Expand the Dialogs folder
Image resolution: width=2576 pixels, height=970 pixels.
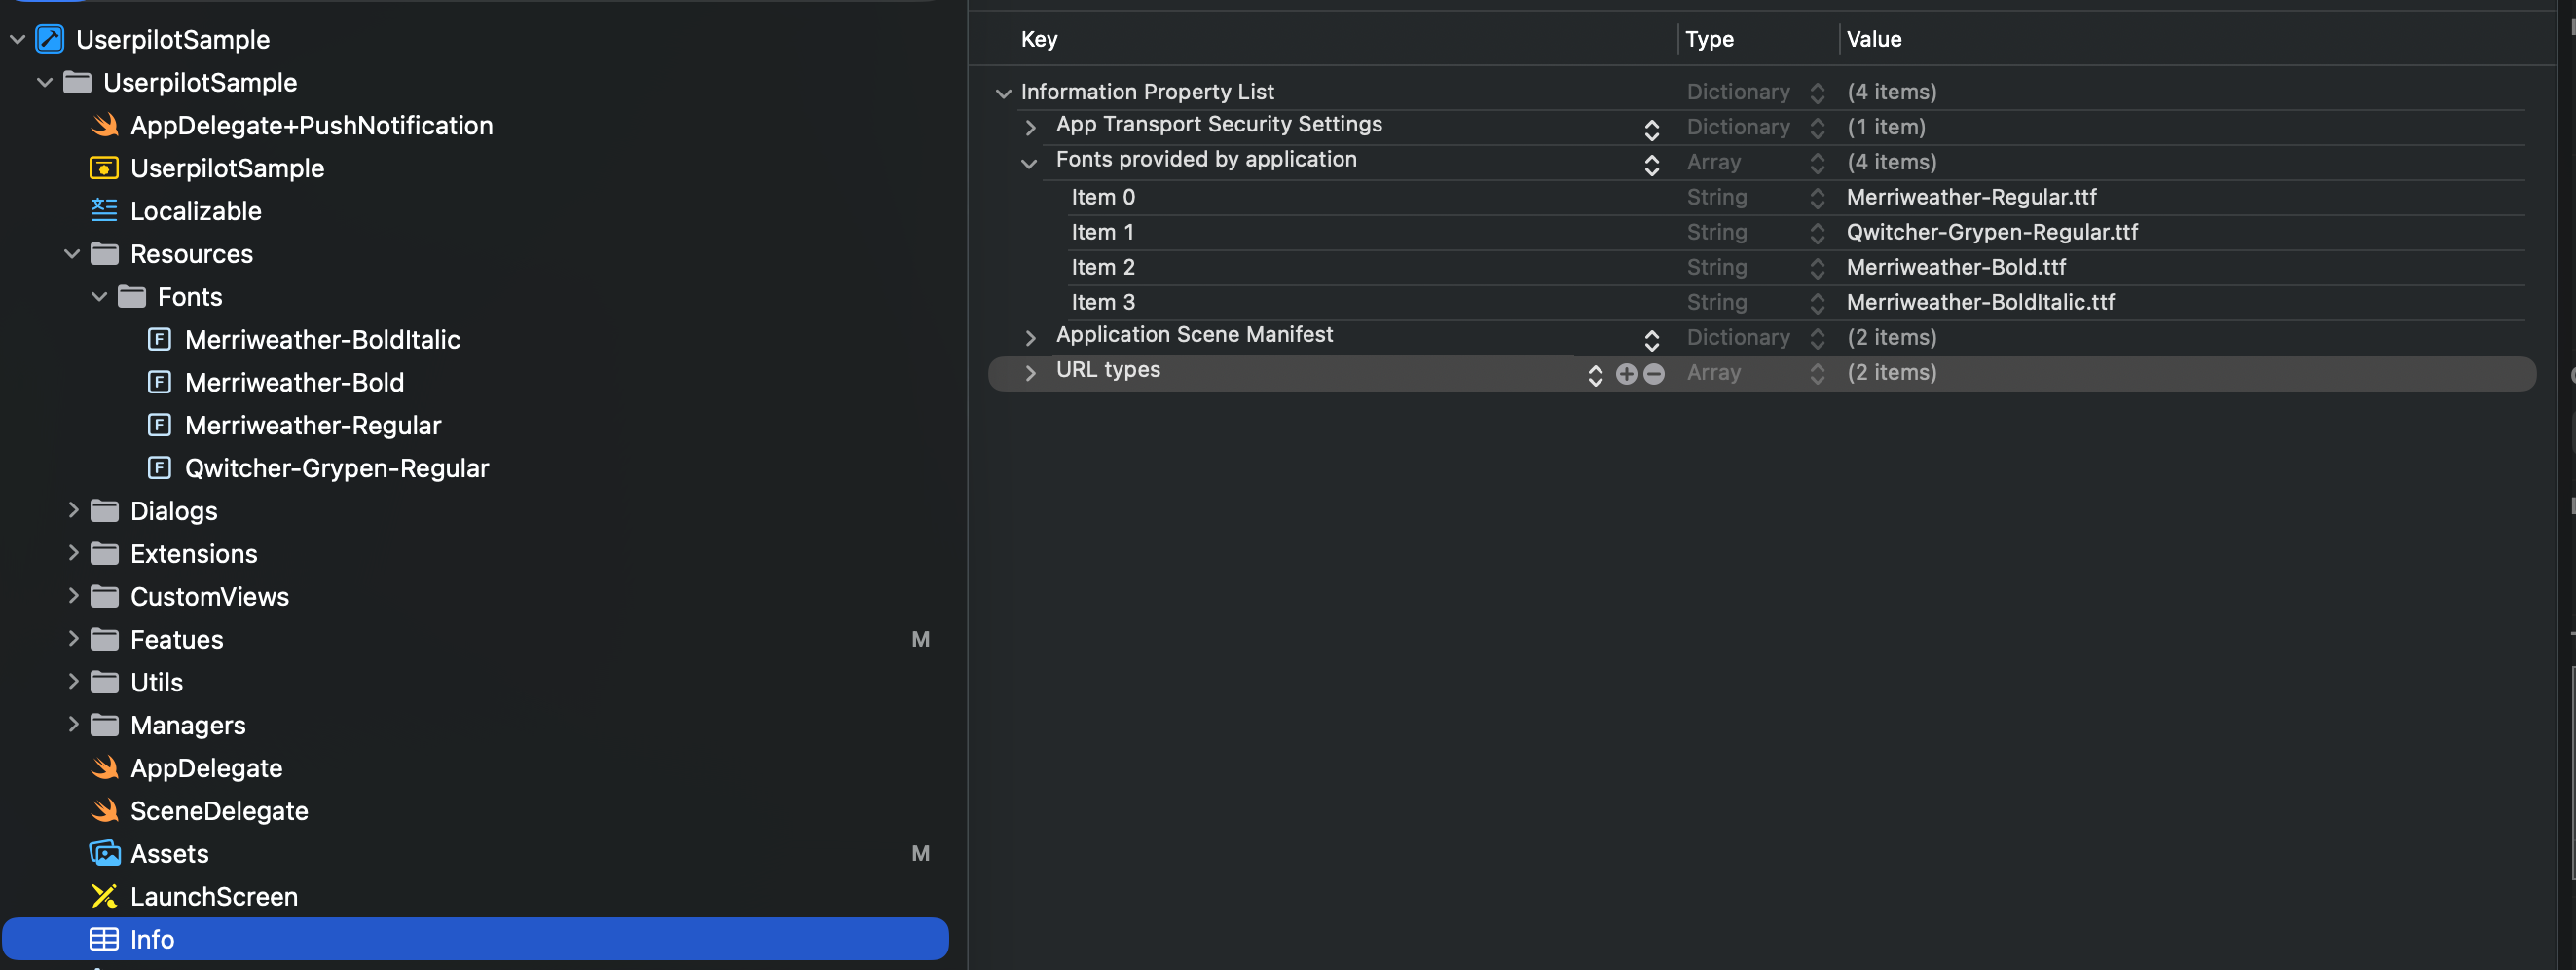coord(73,510)
